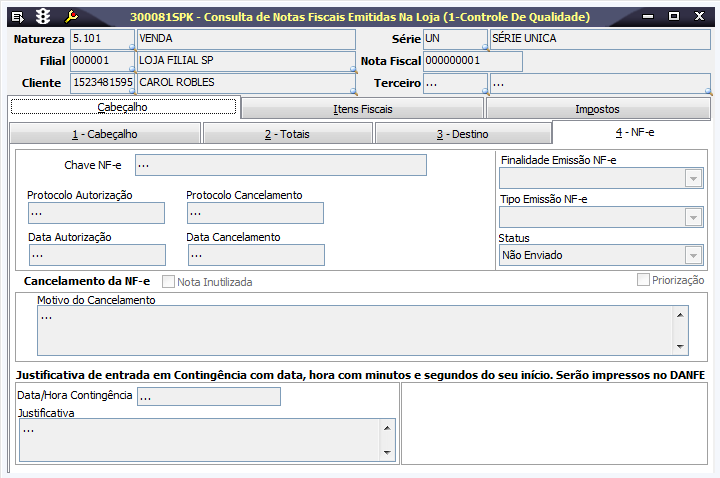The height and width of the screenshot is (478, 720).
Task: Click the Data/Hora Contingência field
Action: click(x=208, y=397)
